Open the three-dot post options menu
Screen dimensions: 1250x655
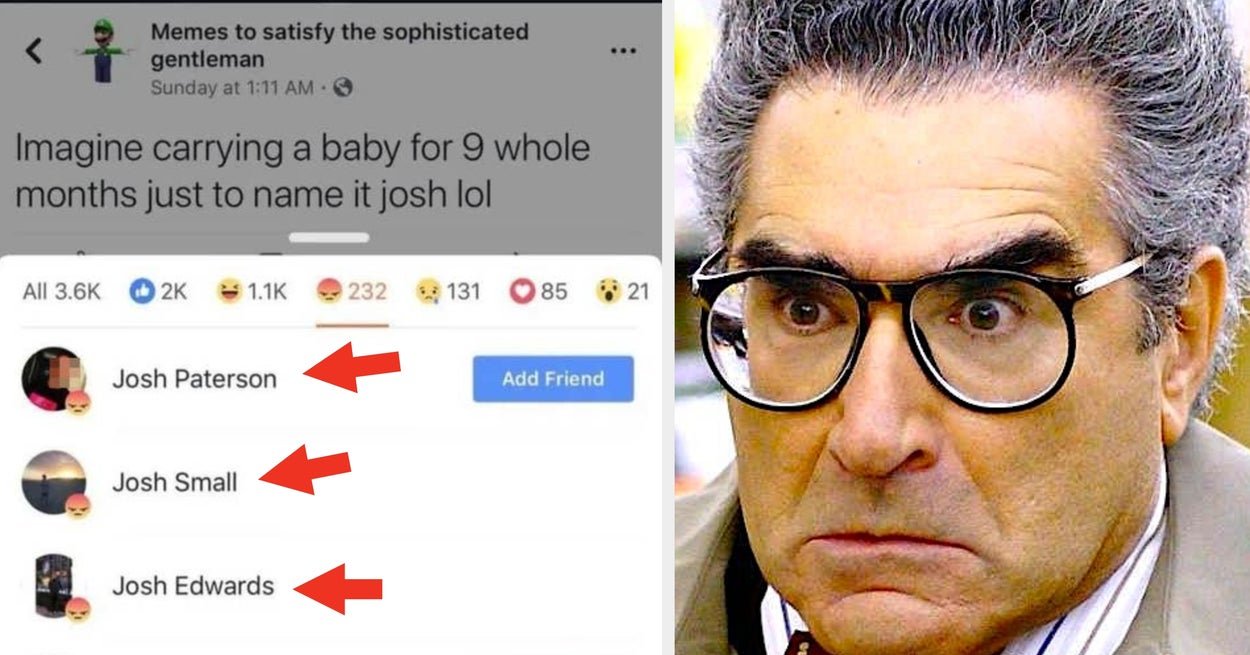623,51
